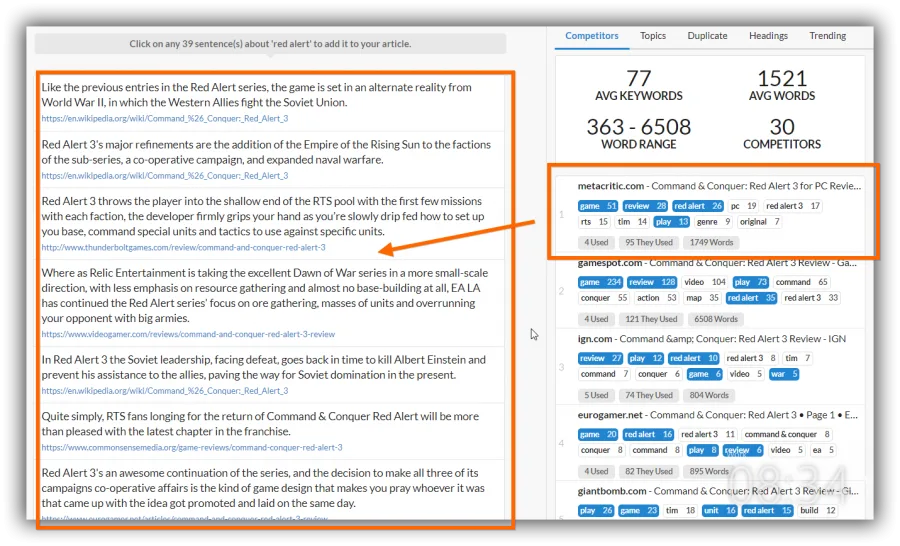This screenshot has height=546, width=900.
Task: Click eurogamer '82 They Used' badge
Action: tap(649, 471)
